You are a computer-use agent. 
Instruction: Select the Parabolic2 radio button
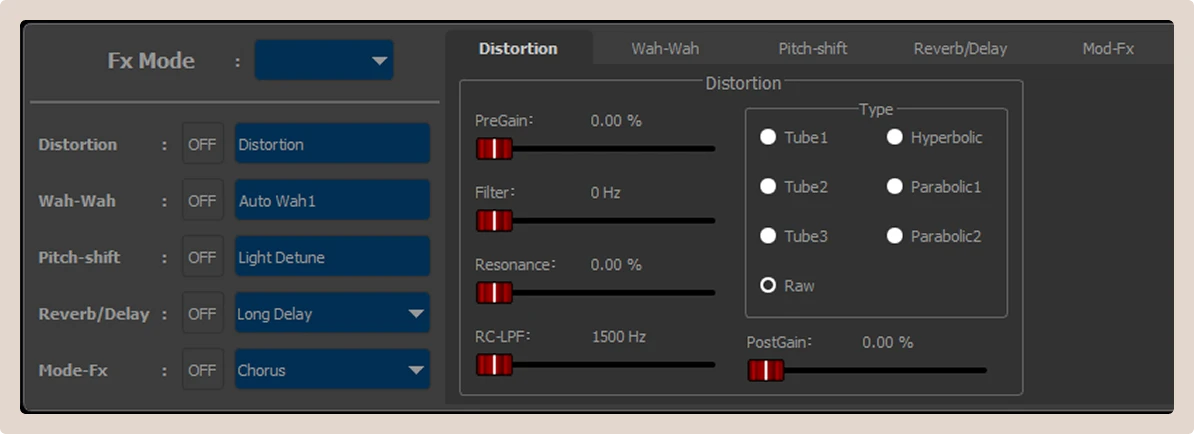click(x=895, y=236)
